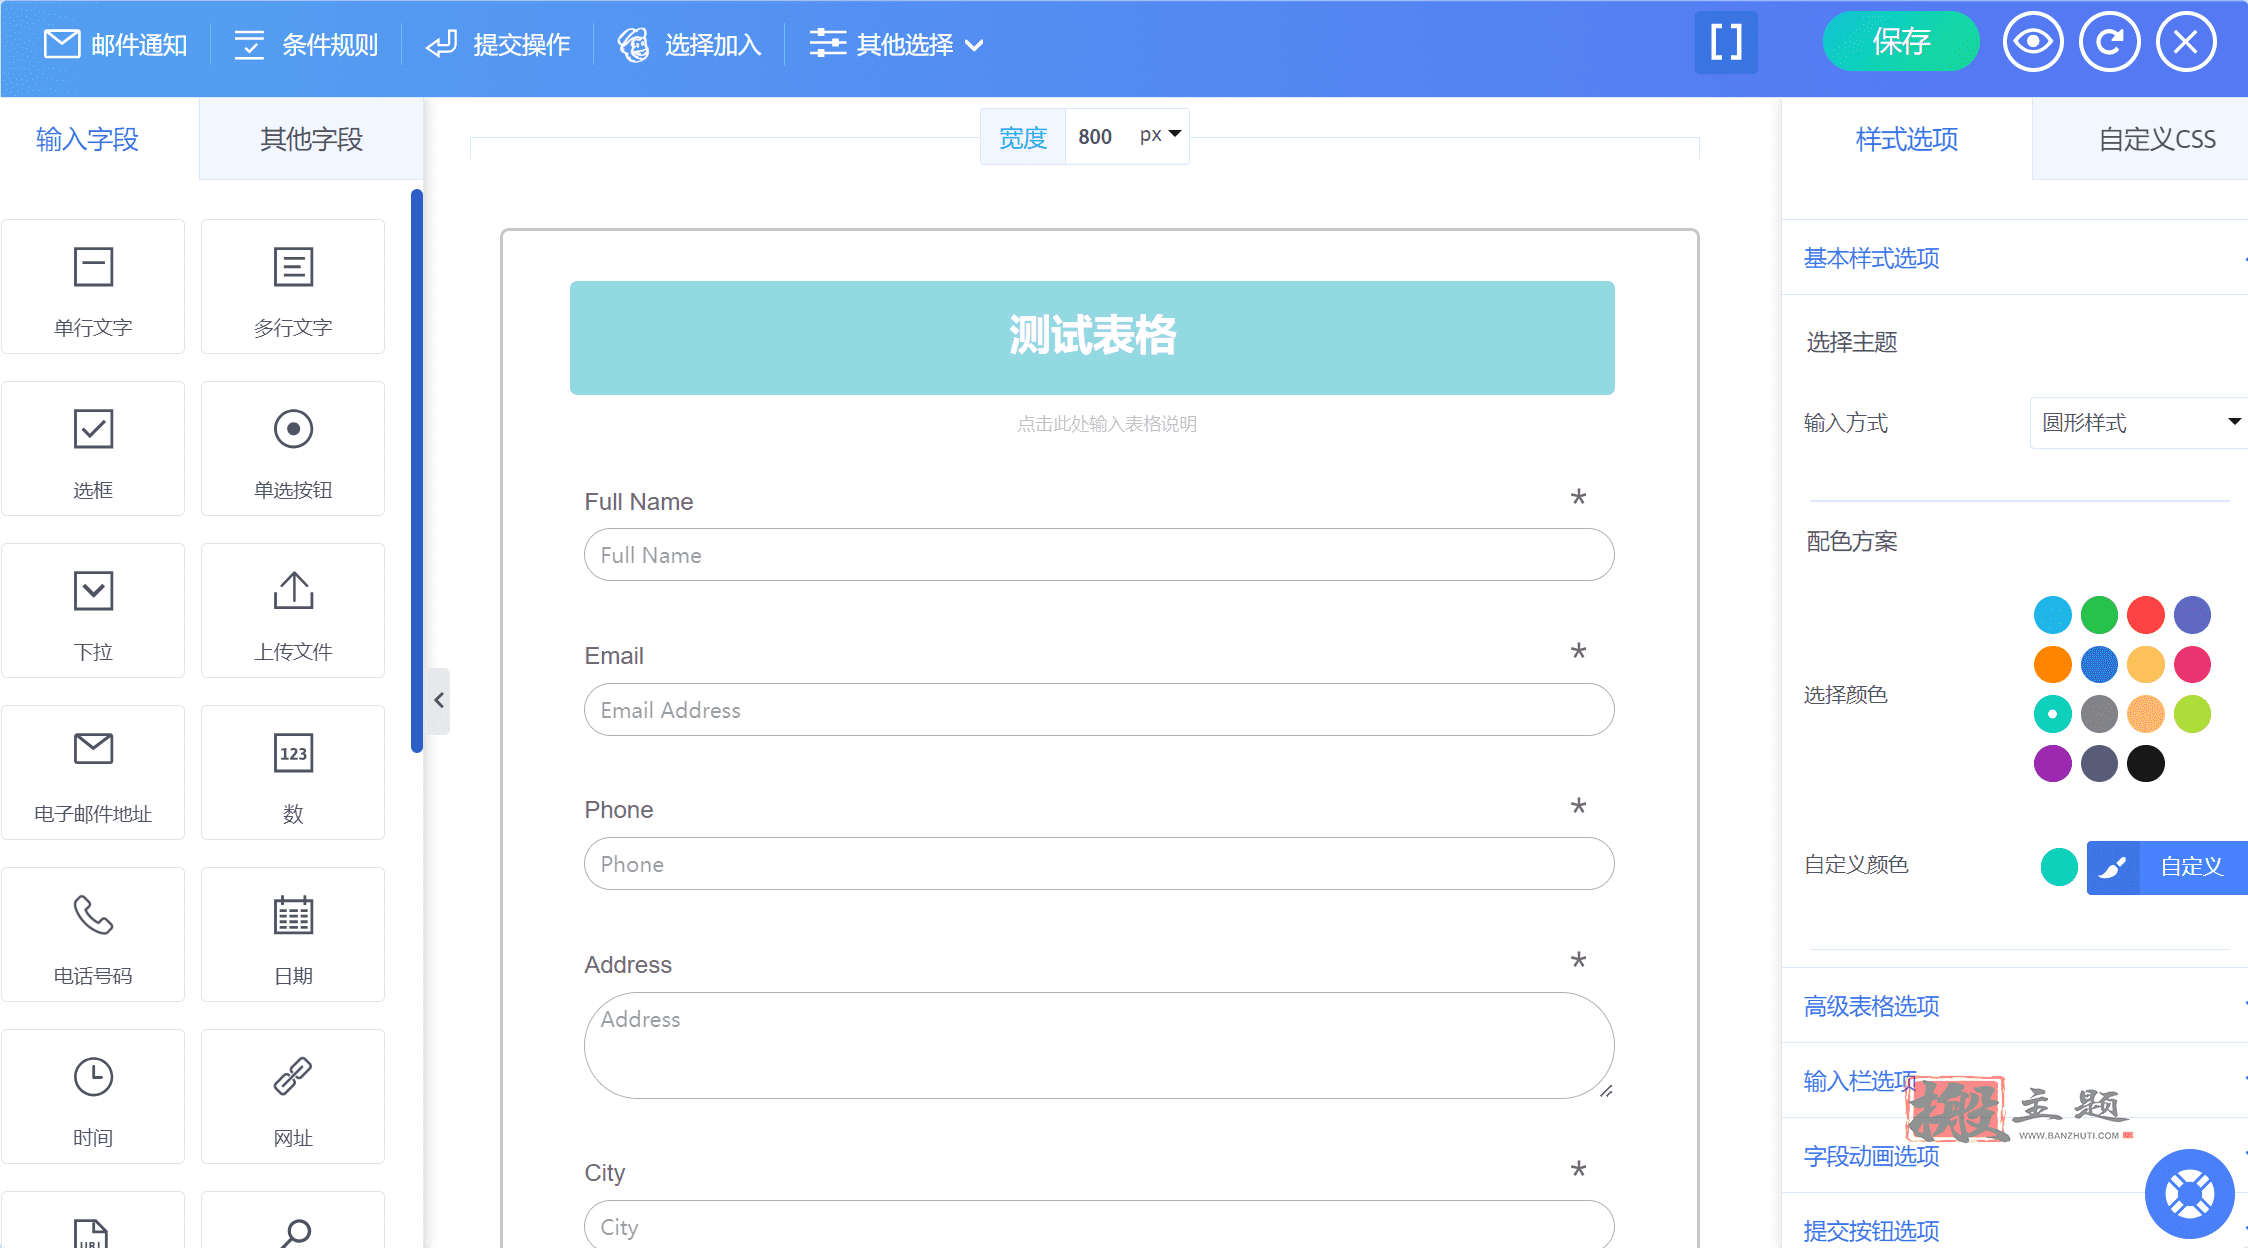Click the refresh circular arrow icon
Image resolution: width=2248 pixels, height=1248 pixels.
(2110, 42)
